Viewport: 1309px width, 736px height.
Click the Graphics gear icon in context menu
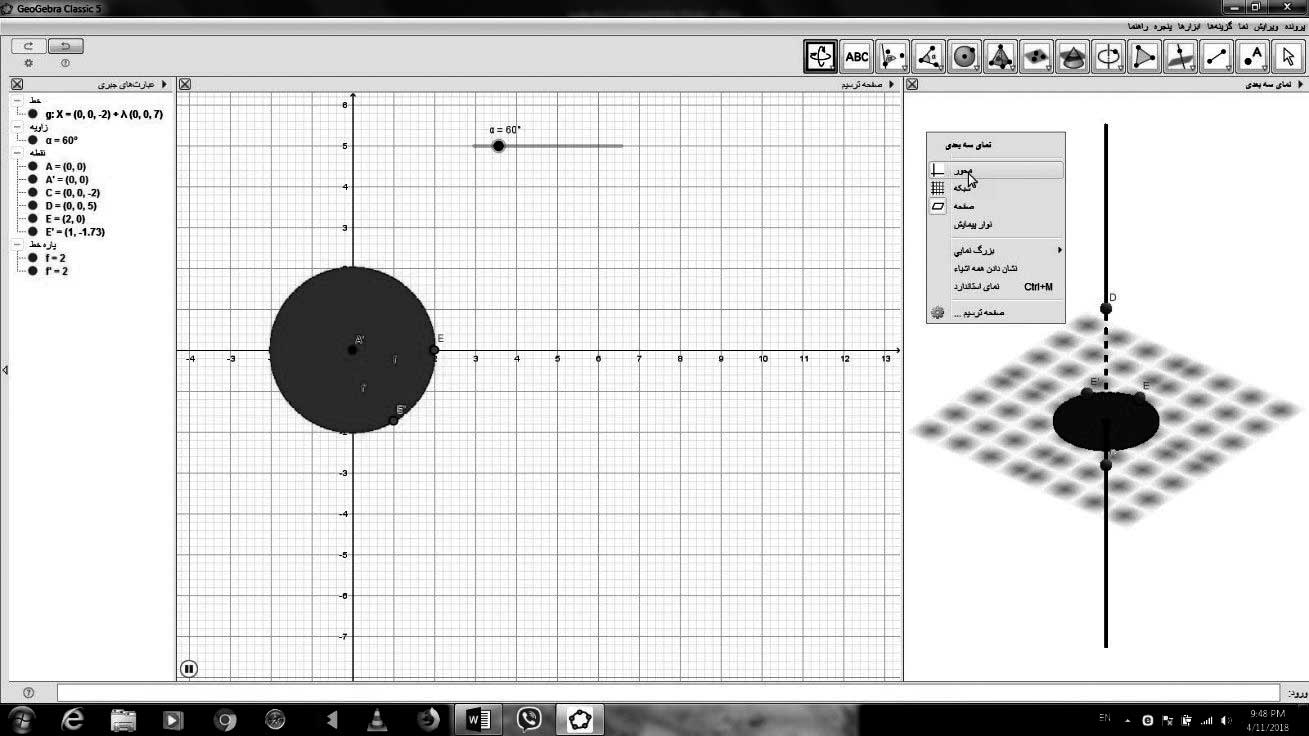tap(937, 313)
